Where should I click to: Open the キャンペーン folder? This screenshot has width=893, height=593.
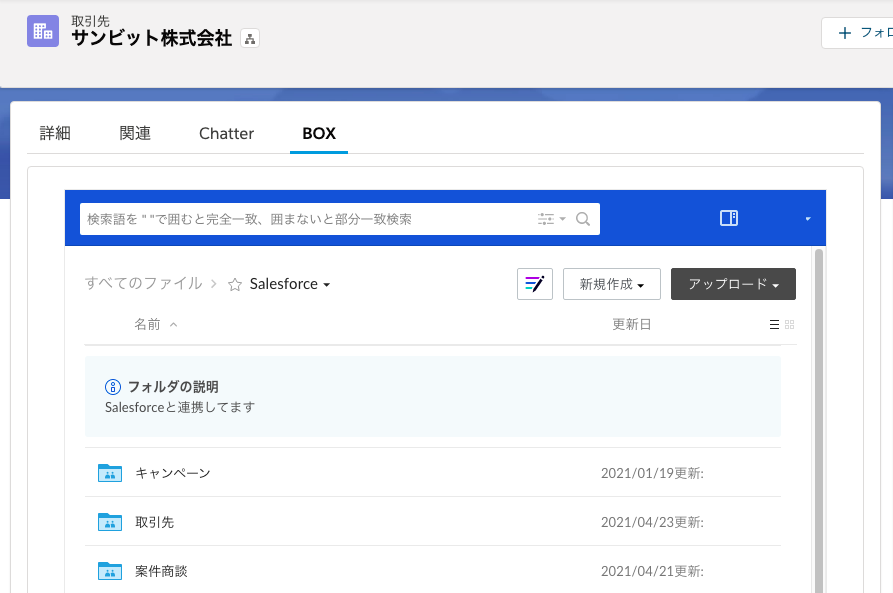click(x=173, y=473)
